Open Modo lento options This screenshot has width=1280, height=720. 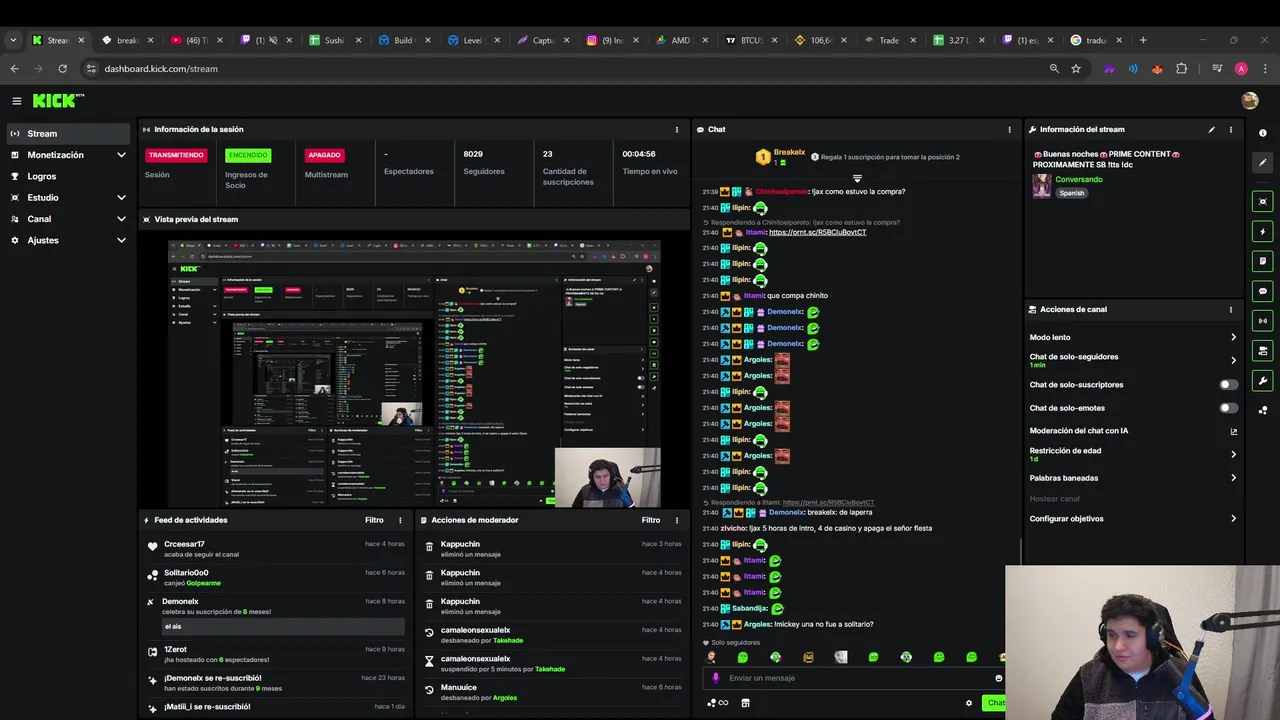(x=1134, y=337)
